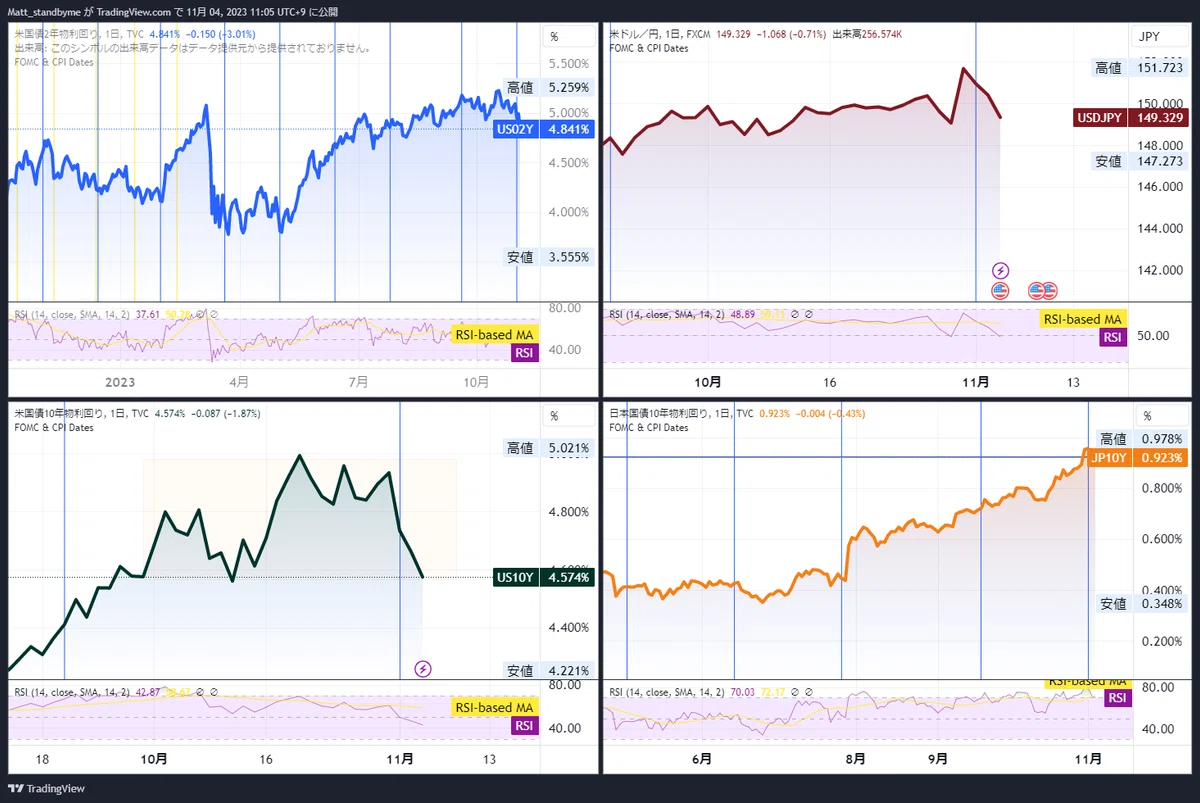Image resolution: width=1200 pixels, height=803 pixels.
Task: Select the 高値 0.978% label on JP10Y chart
Action: (x=1143, y=439)
